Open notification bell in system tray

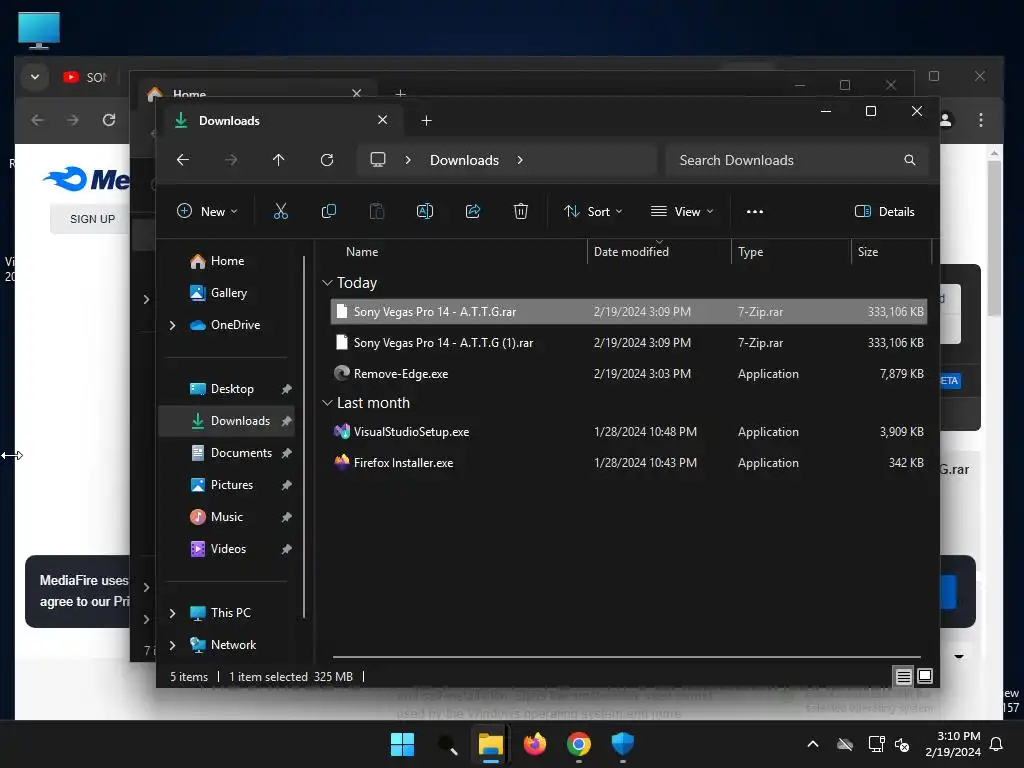pyautogui.click(x=997, y=744)
